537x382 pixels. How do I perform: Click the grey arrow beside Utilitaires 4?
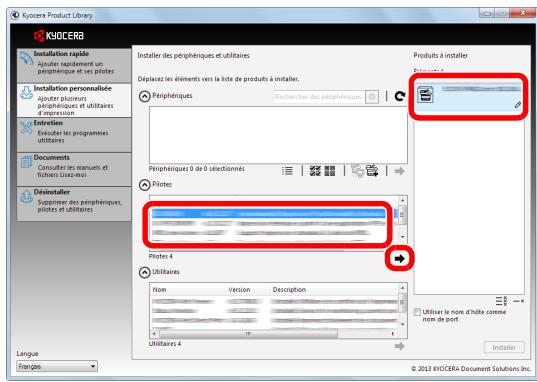point(399,346)
